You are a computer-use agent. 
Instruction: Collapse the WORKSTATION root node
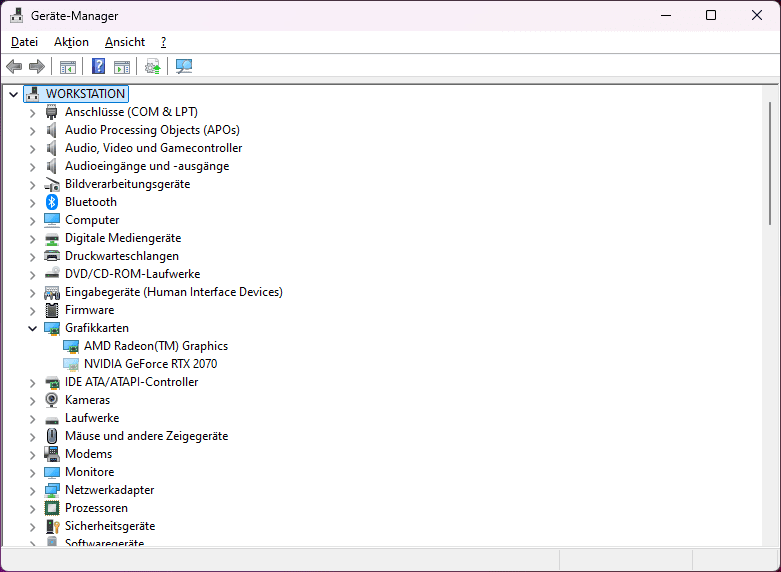click(13, 94)
